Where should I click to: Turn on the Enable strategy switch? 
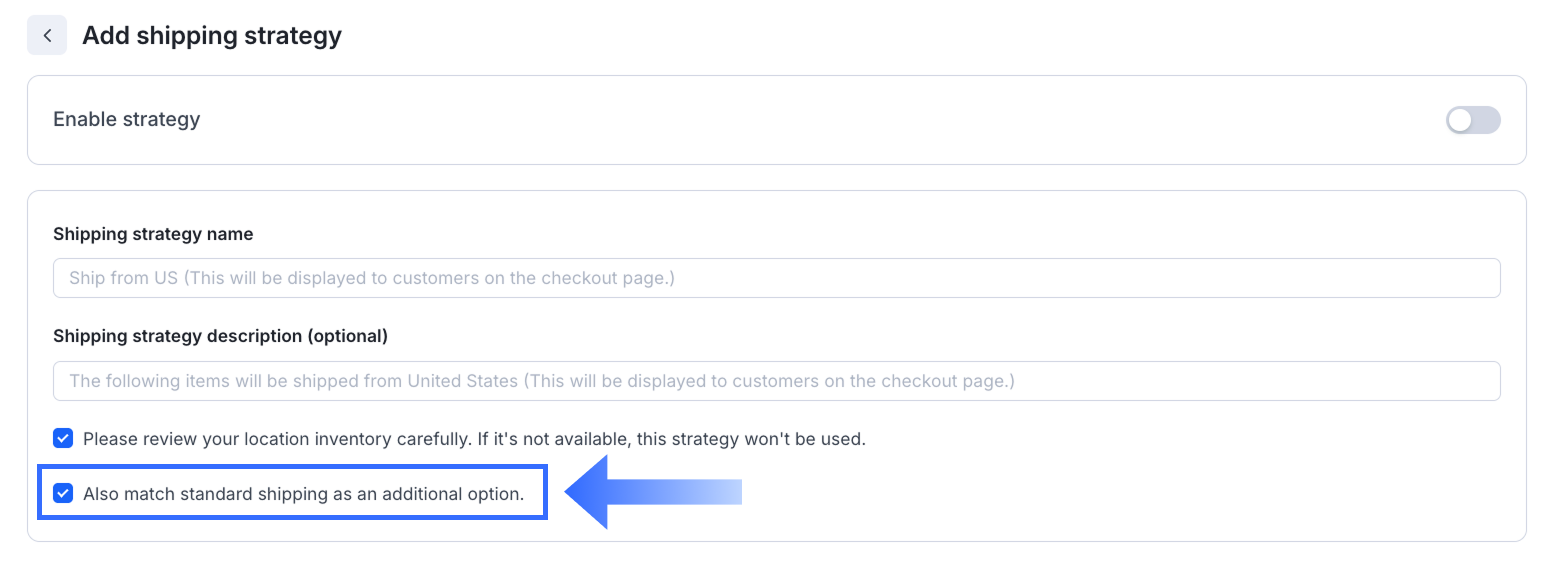pos(1472,120)
